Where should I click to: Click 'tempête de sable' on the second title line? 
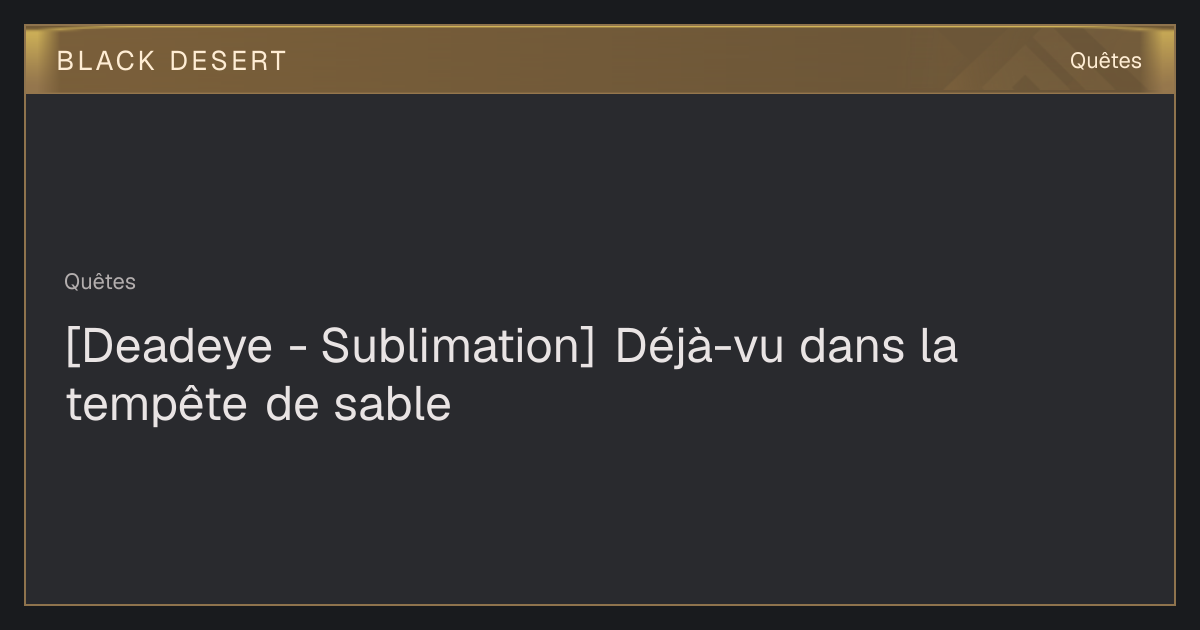coord(258,405)
